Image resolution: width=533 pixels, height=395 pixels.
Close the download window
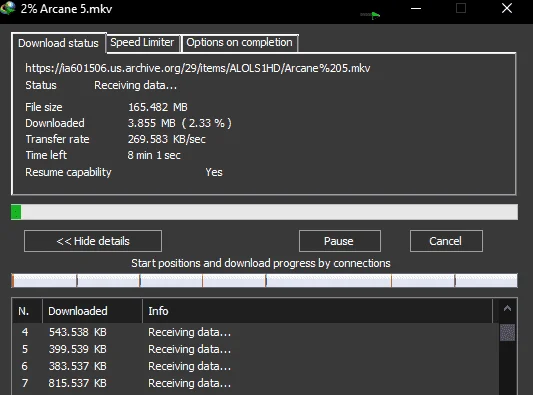(507, 8)
